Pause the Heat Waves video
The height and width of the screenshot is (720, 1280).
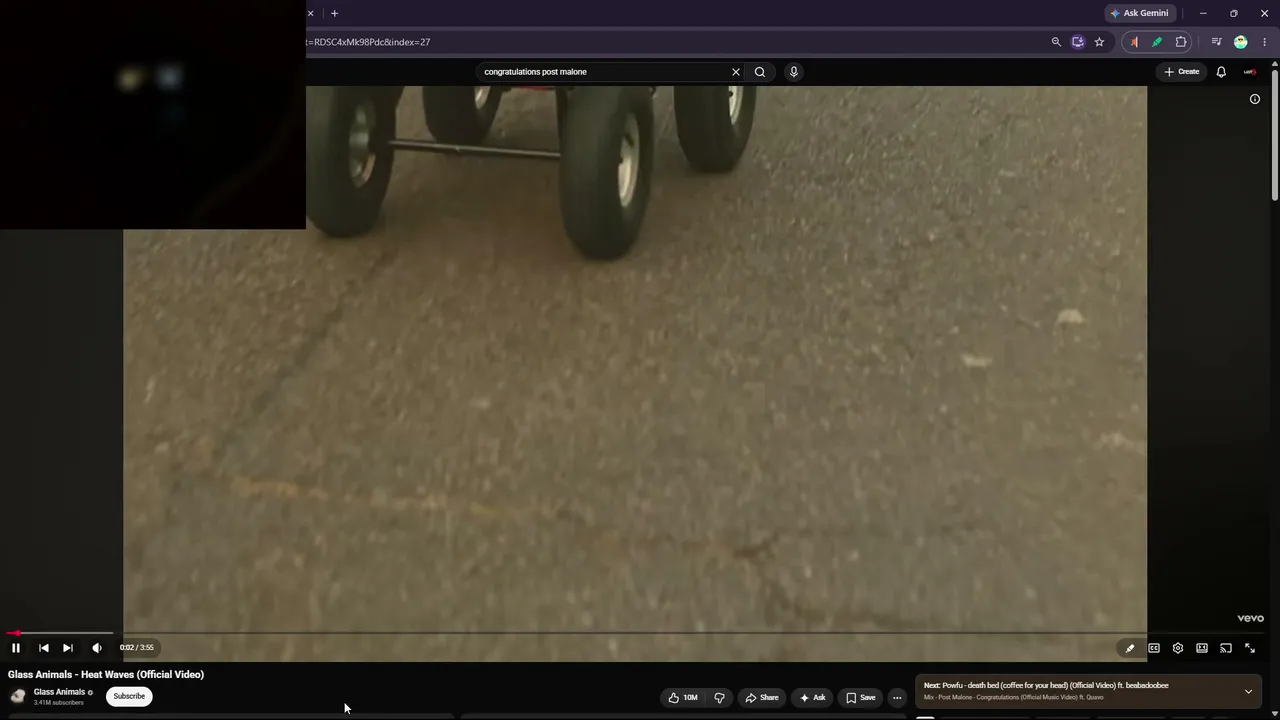click(x=16, y=648)
